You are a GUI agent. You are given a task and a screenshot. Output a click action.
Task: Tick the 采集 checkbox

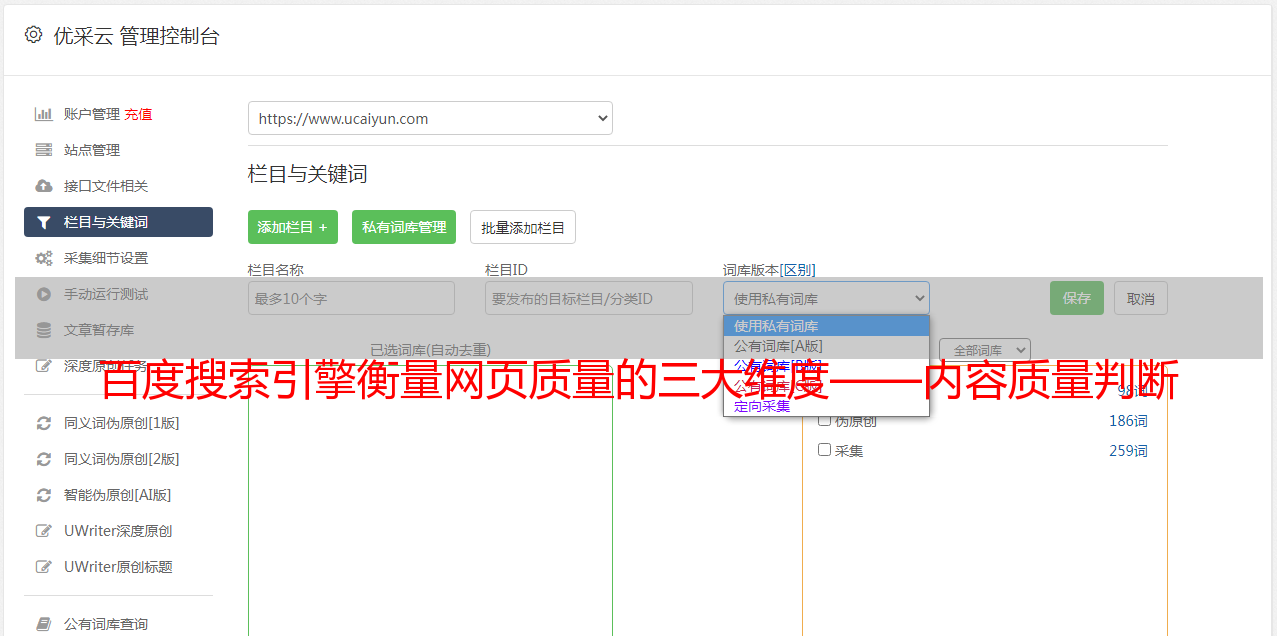tap(825, 450)
